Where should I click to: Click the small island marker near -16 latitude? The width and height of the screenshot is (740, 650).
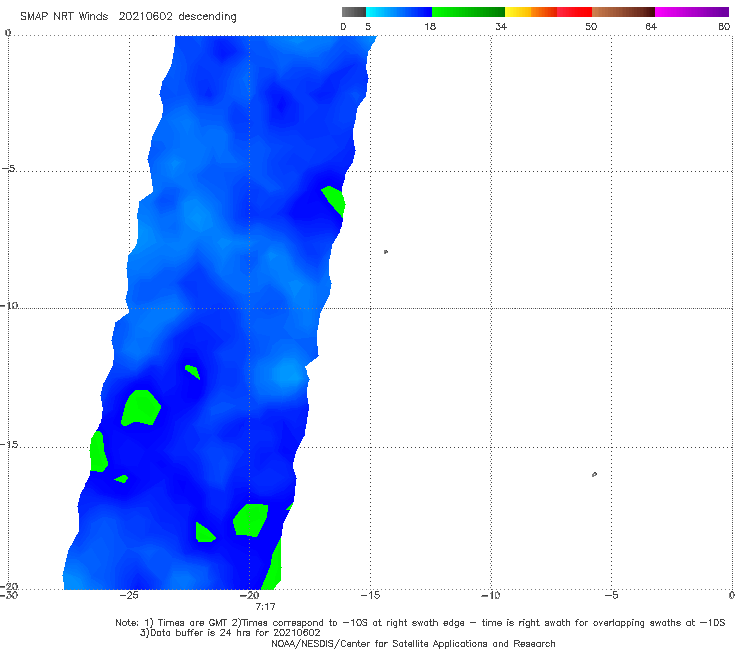coord(594,474)
